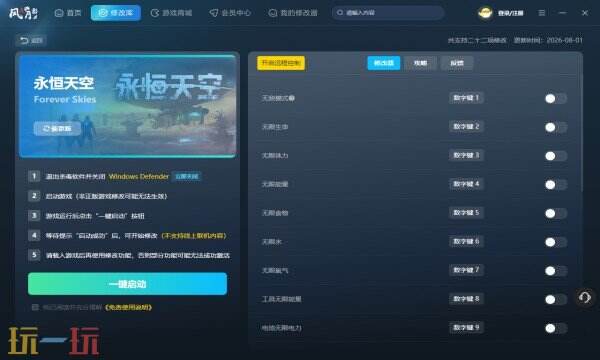Image resolution: width=600 pixels, height=360 pixels.
Task: Toggle the switch for 数字键 8 cheat
Action: pos(556,299)
